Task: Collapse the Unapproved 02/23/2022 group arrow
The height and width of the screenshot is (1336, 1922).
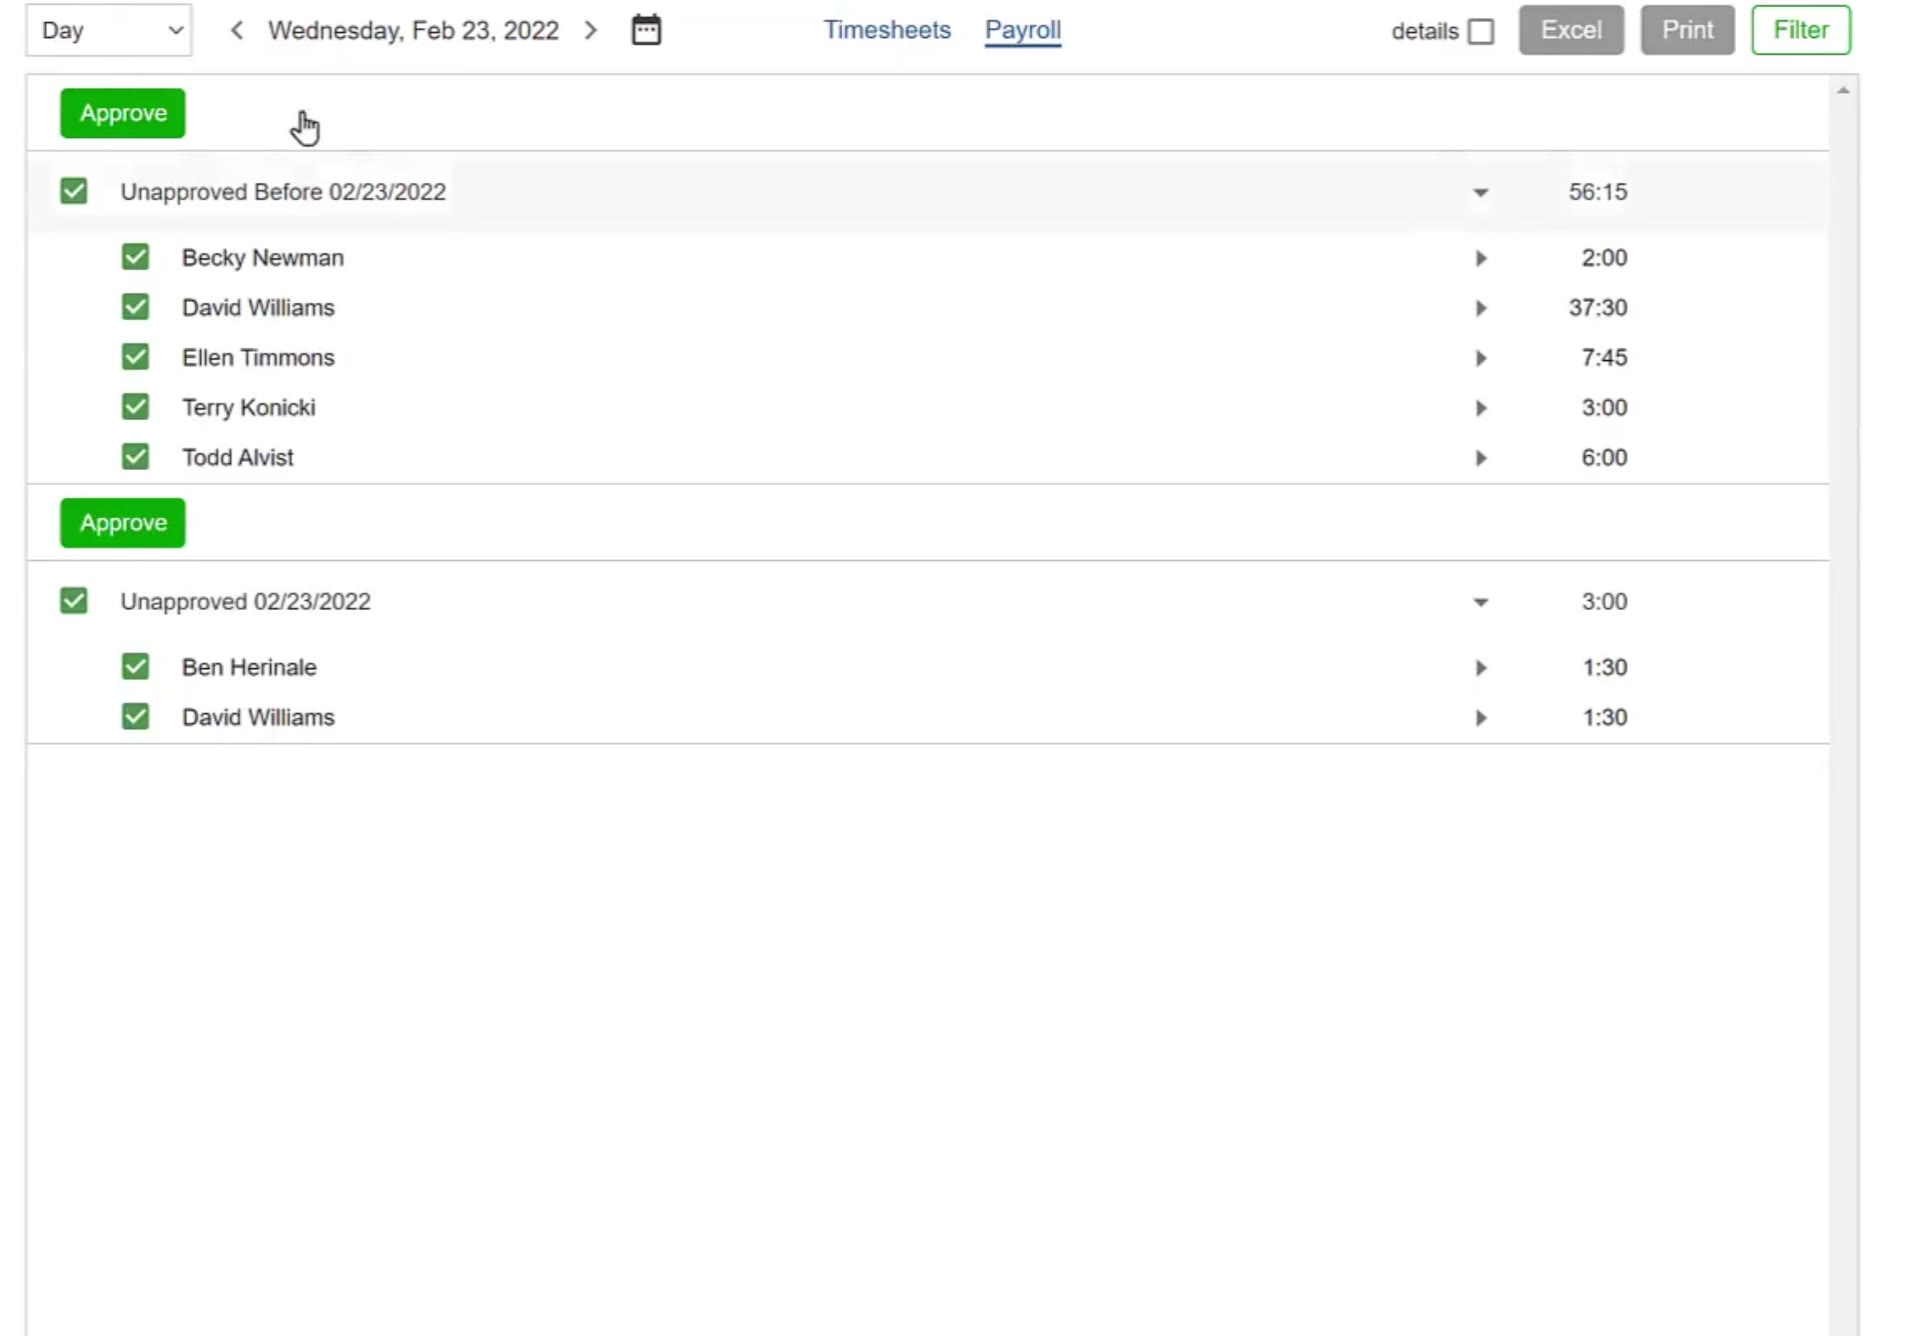Action: point(1481,602)
